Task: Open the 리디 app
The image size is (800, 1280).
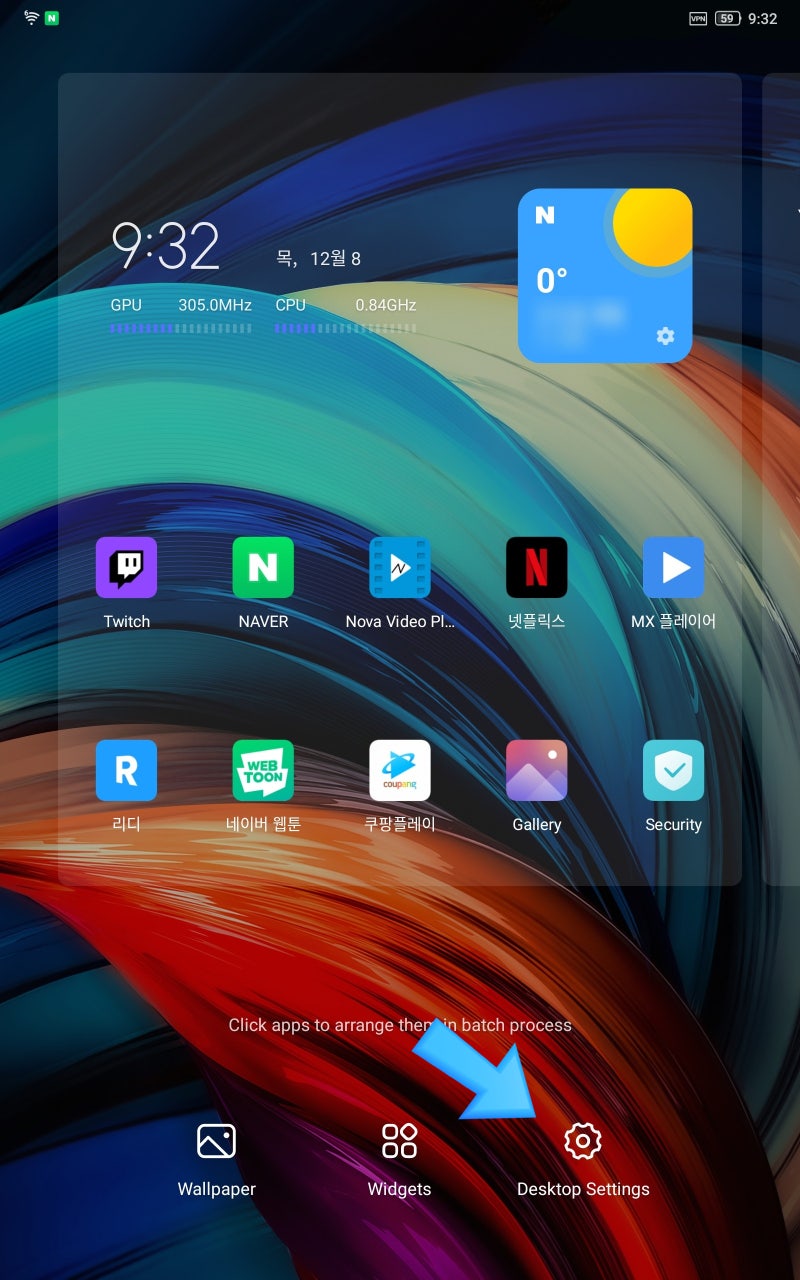Action: [126, 770]
